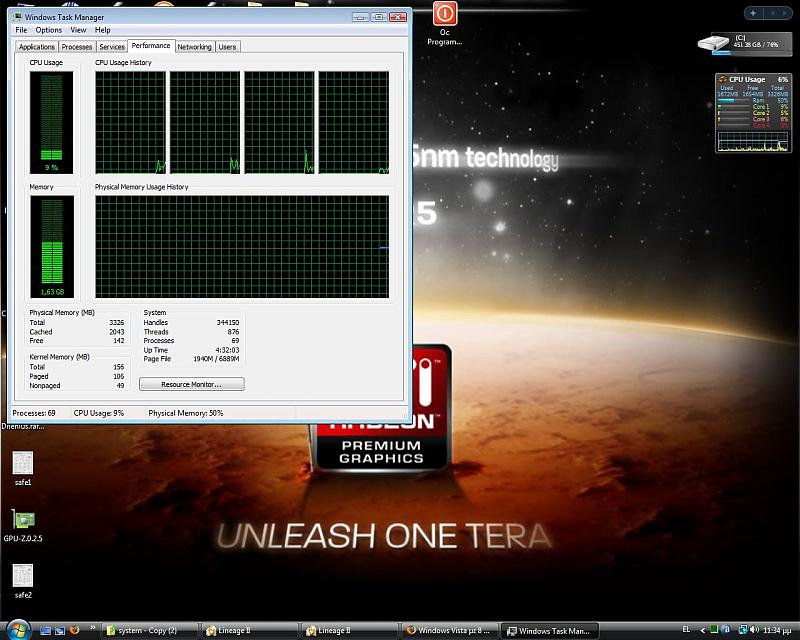
Task: Click the Paged kernel memory value 106
Action: click(119, 376)
